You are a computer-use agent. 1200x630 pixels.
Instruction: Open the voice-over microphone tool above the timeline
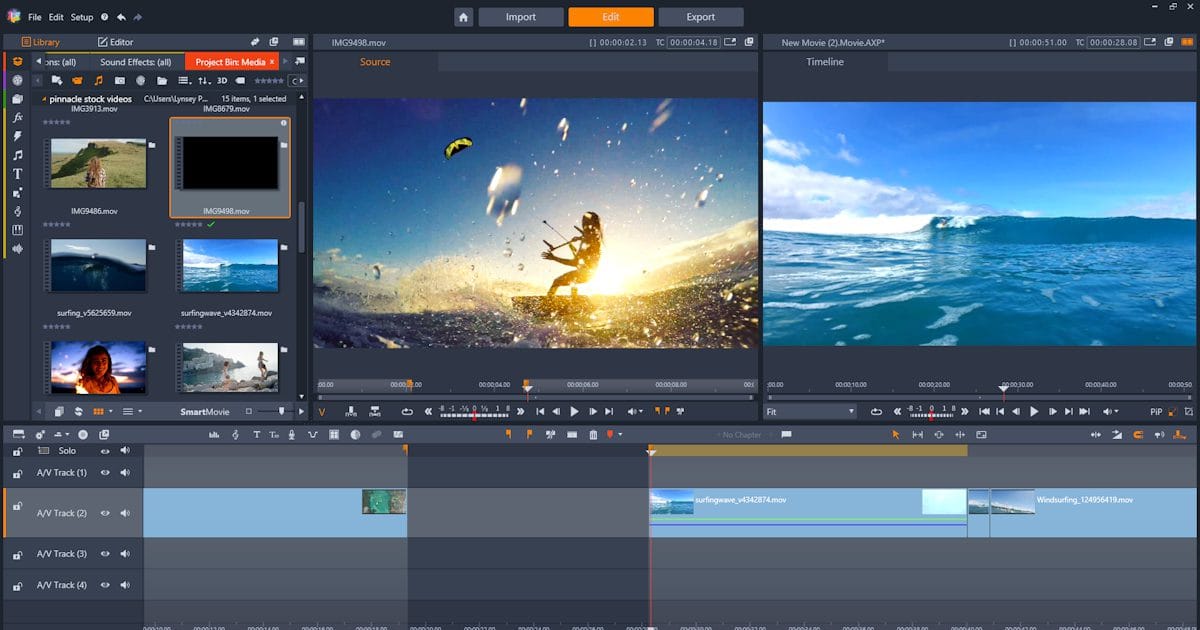point(291,434)
